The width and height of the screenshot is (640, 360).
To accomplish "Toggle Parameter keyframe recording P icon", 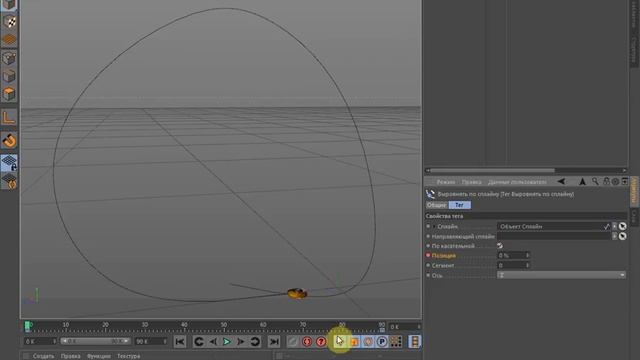I will (x=382, y=342).
